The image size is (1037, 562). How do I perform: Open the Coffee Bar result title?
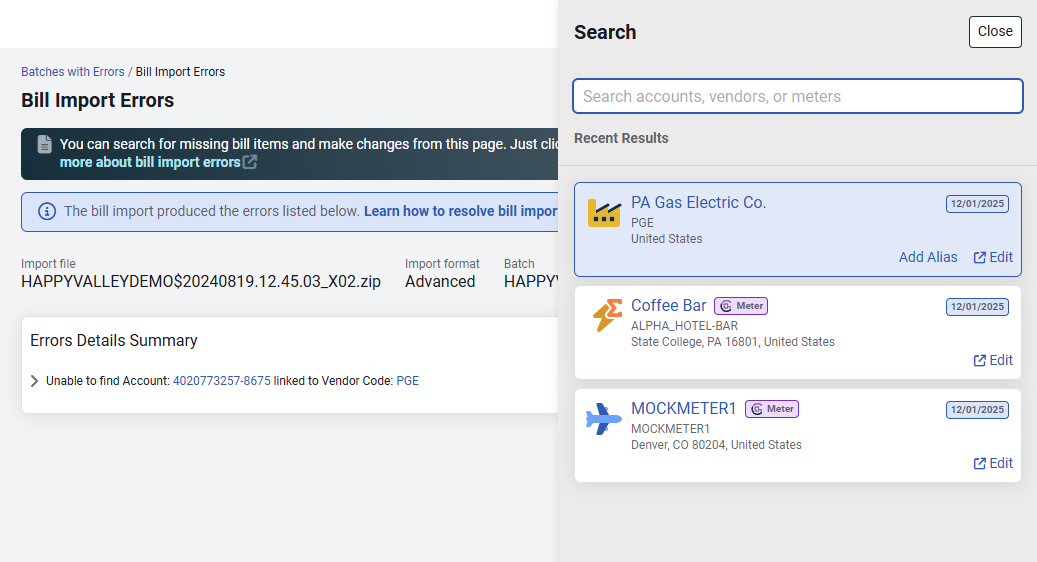(668, 306)
